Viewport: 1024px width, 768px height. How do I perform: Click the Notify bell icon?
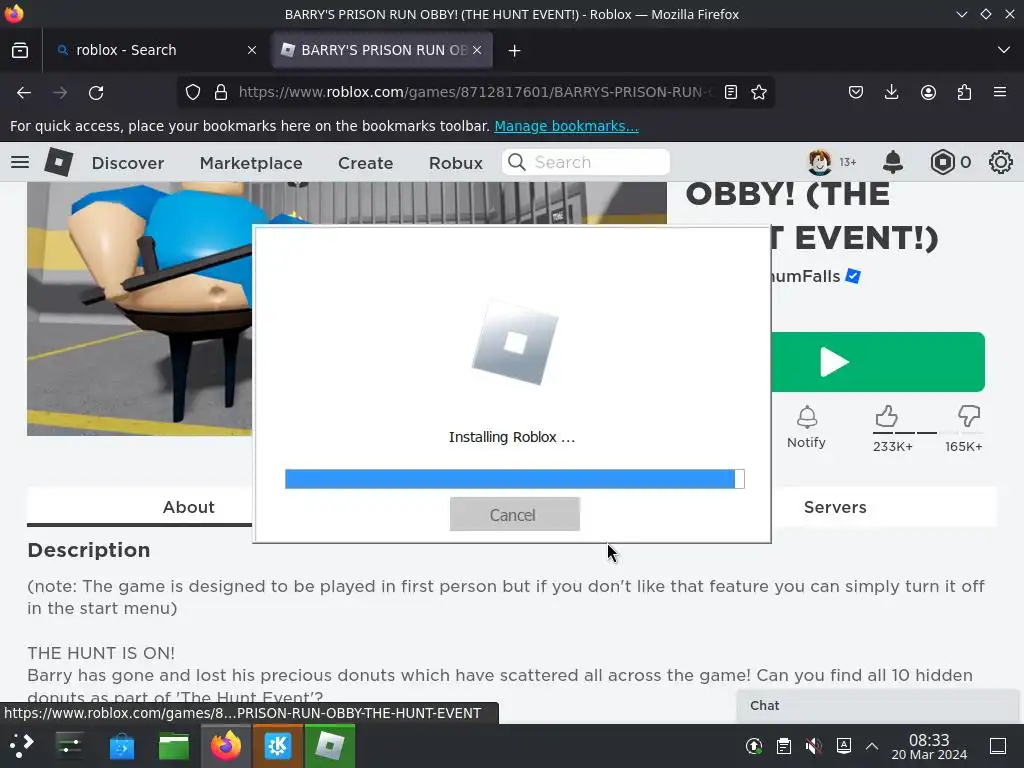[807, 417]
